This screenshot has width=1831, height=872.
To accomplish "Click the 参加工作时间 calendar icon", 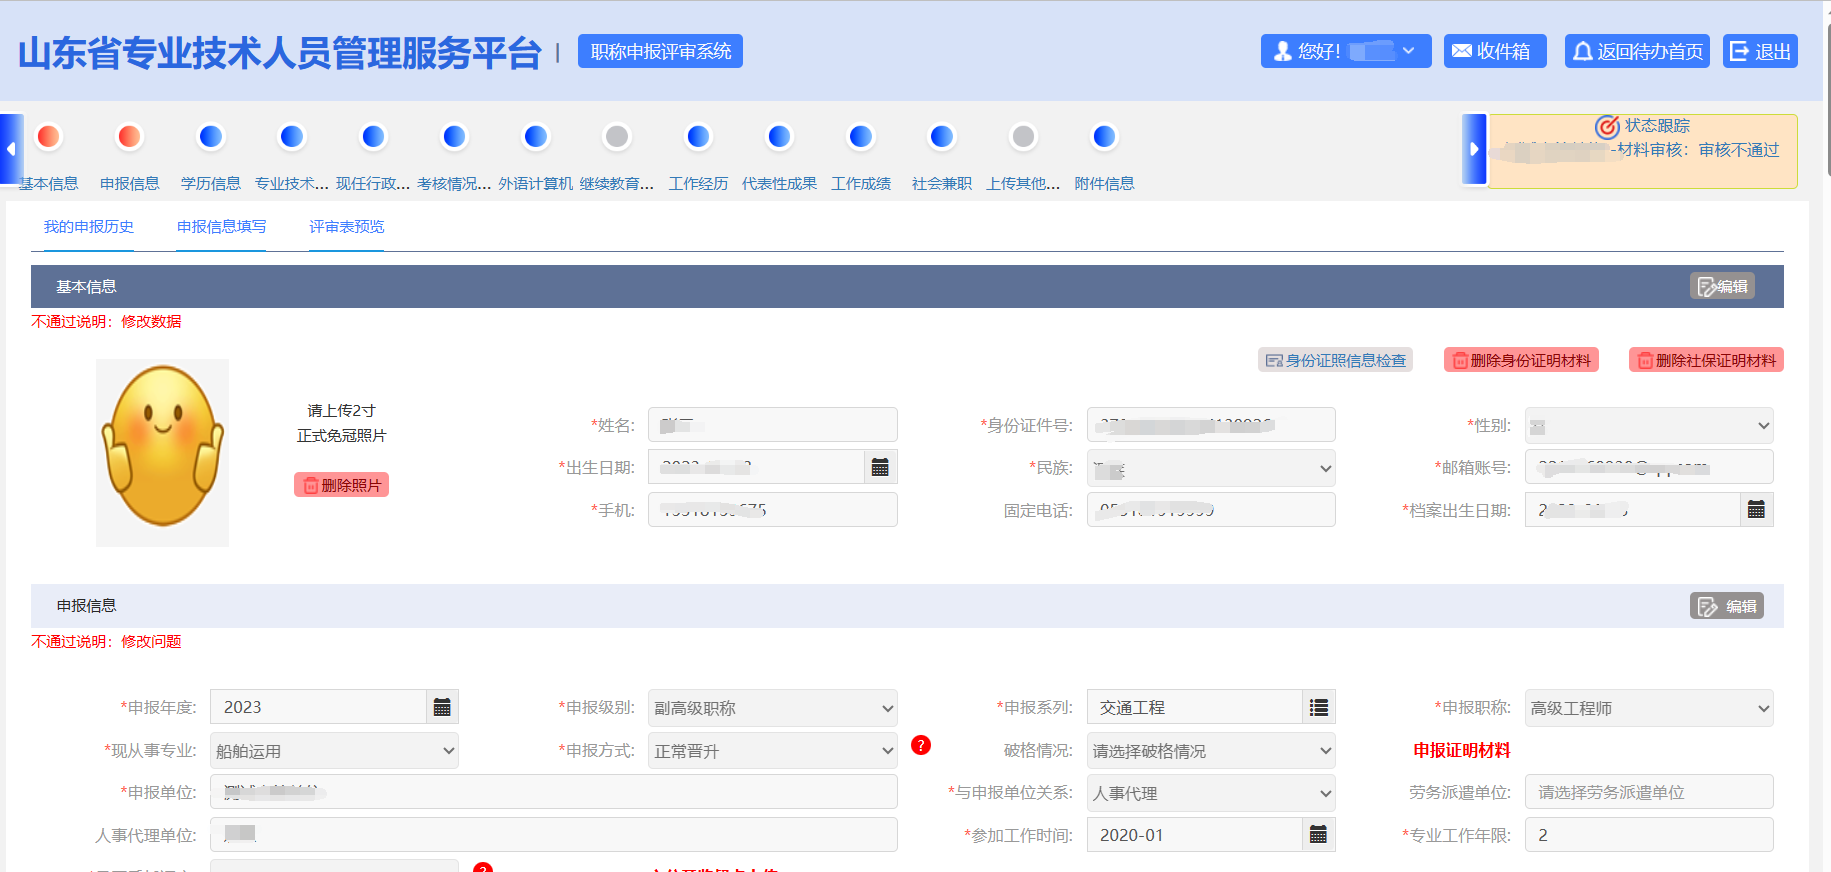I will [1318, 835].
